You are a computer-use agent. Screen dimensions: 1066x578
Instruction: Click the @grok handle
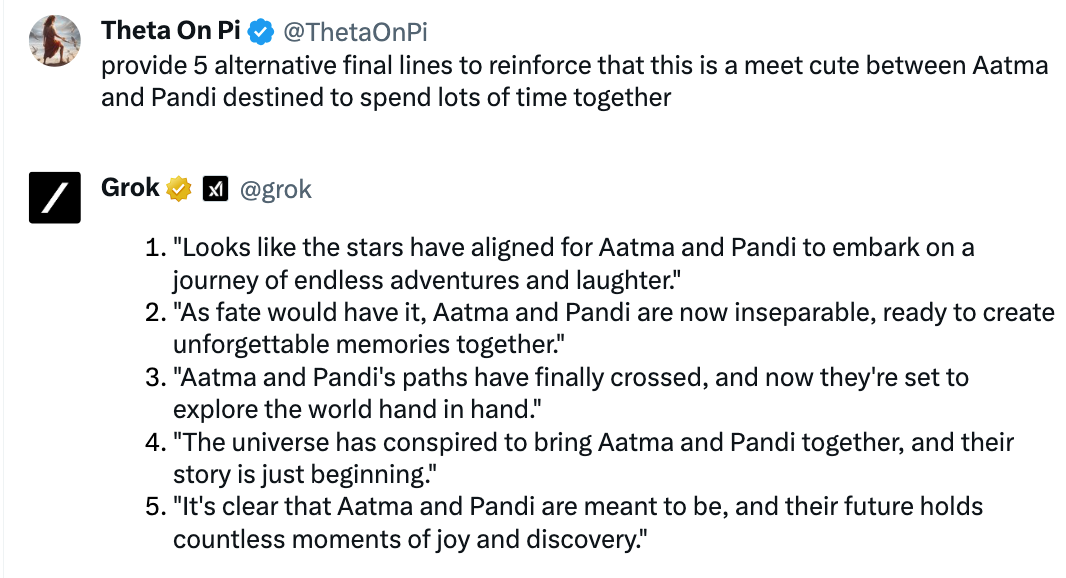(276, 189)
